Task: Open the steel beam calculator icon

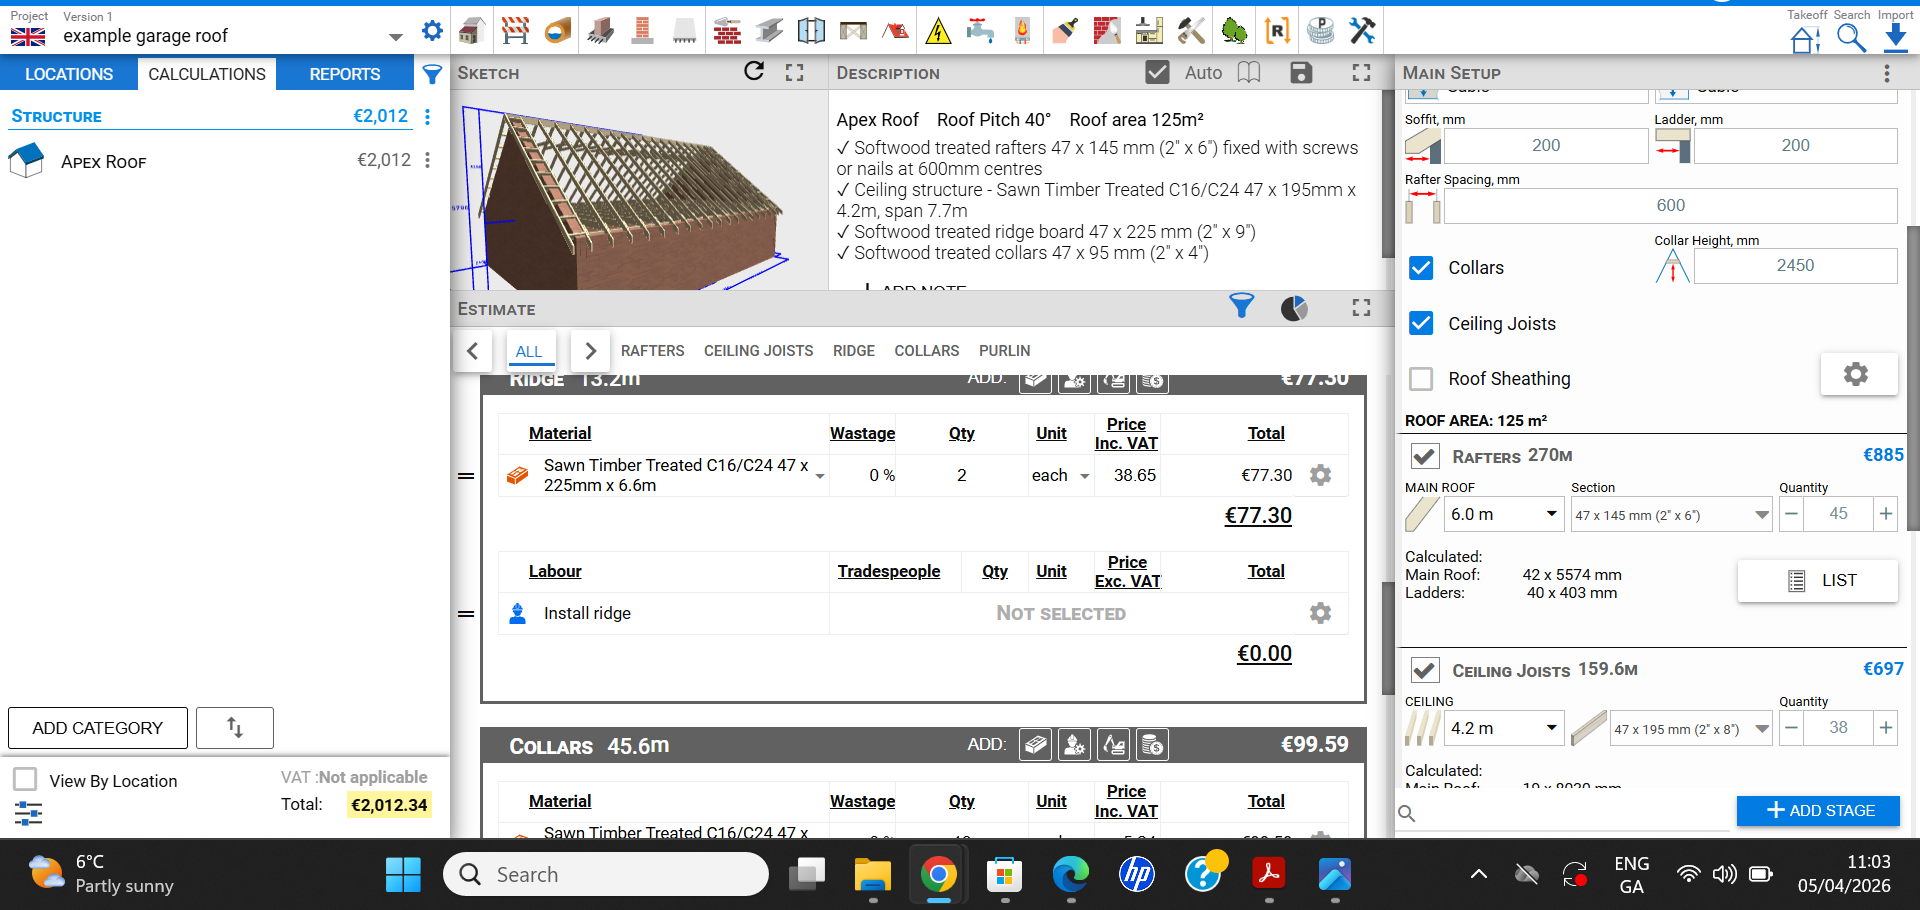Action: point(770,31)
